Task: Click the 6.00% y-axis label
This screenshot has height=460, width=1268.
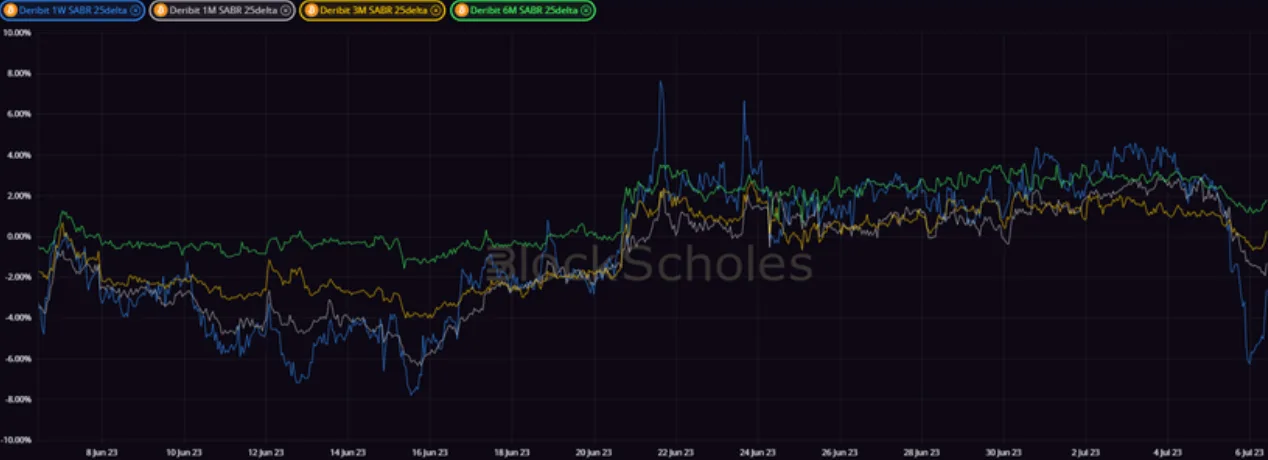Action: [x=18, y=114]
